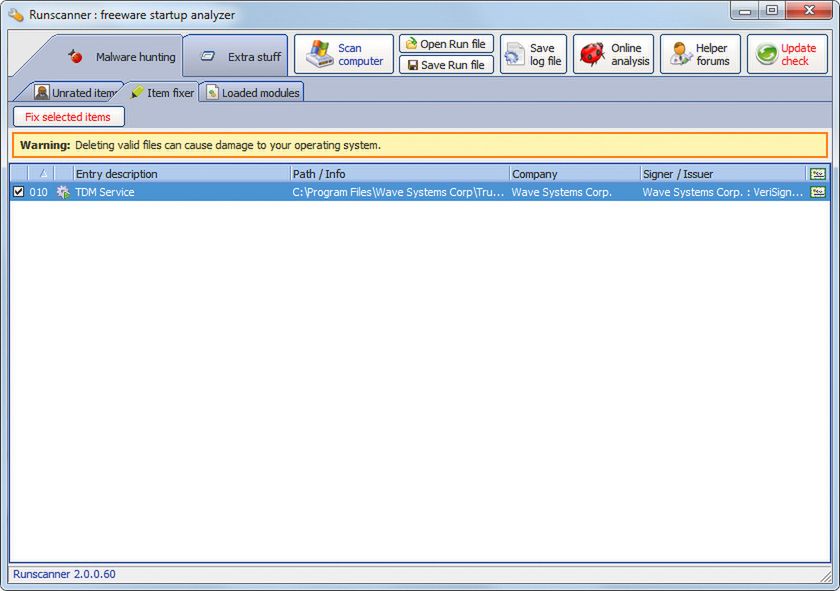This screenshot has width=840, height=591.
Task: Select the Item fixer tab
Action: (163, 93)
